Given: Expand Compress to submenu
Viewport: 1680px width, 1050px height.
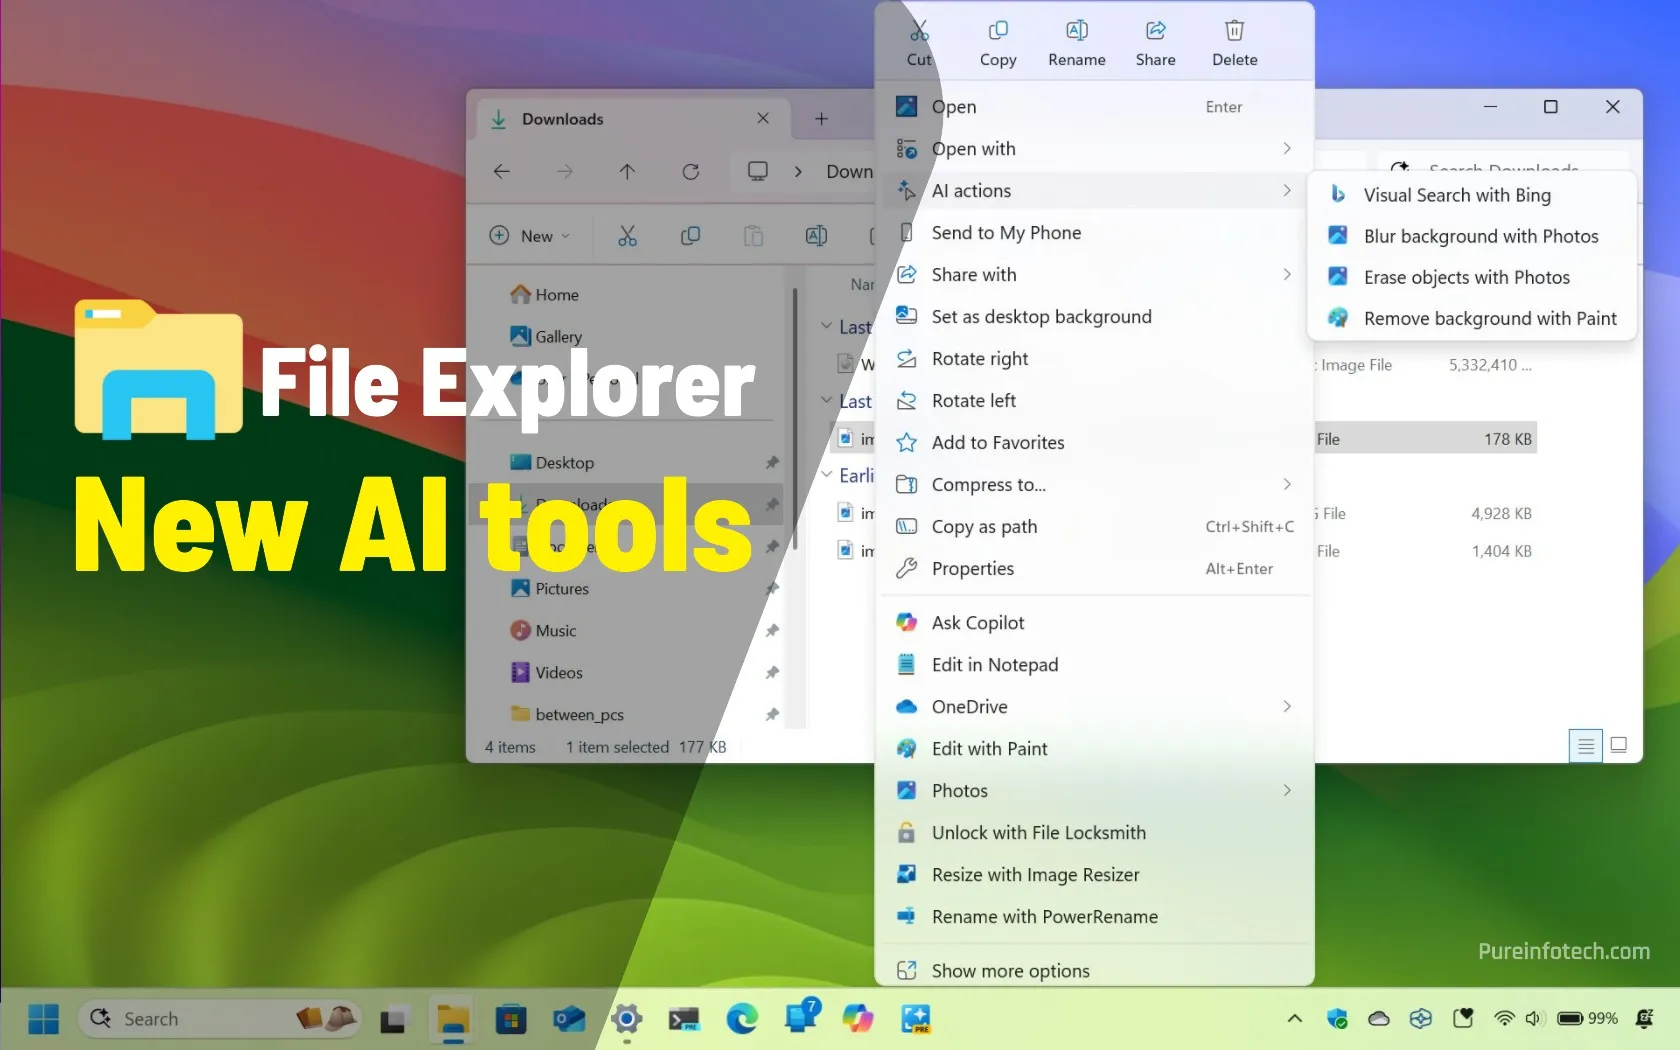Looking at the screenshot, I should 1095,485.
